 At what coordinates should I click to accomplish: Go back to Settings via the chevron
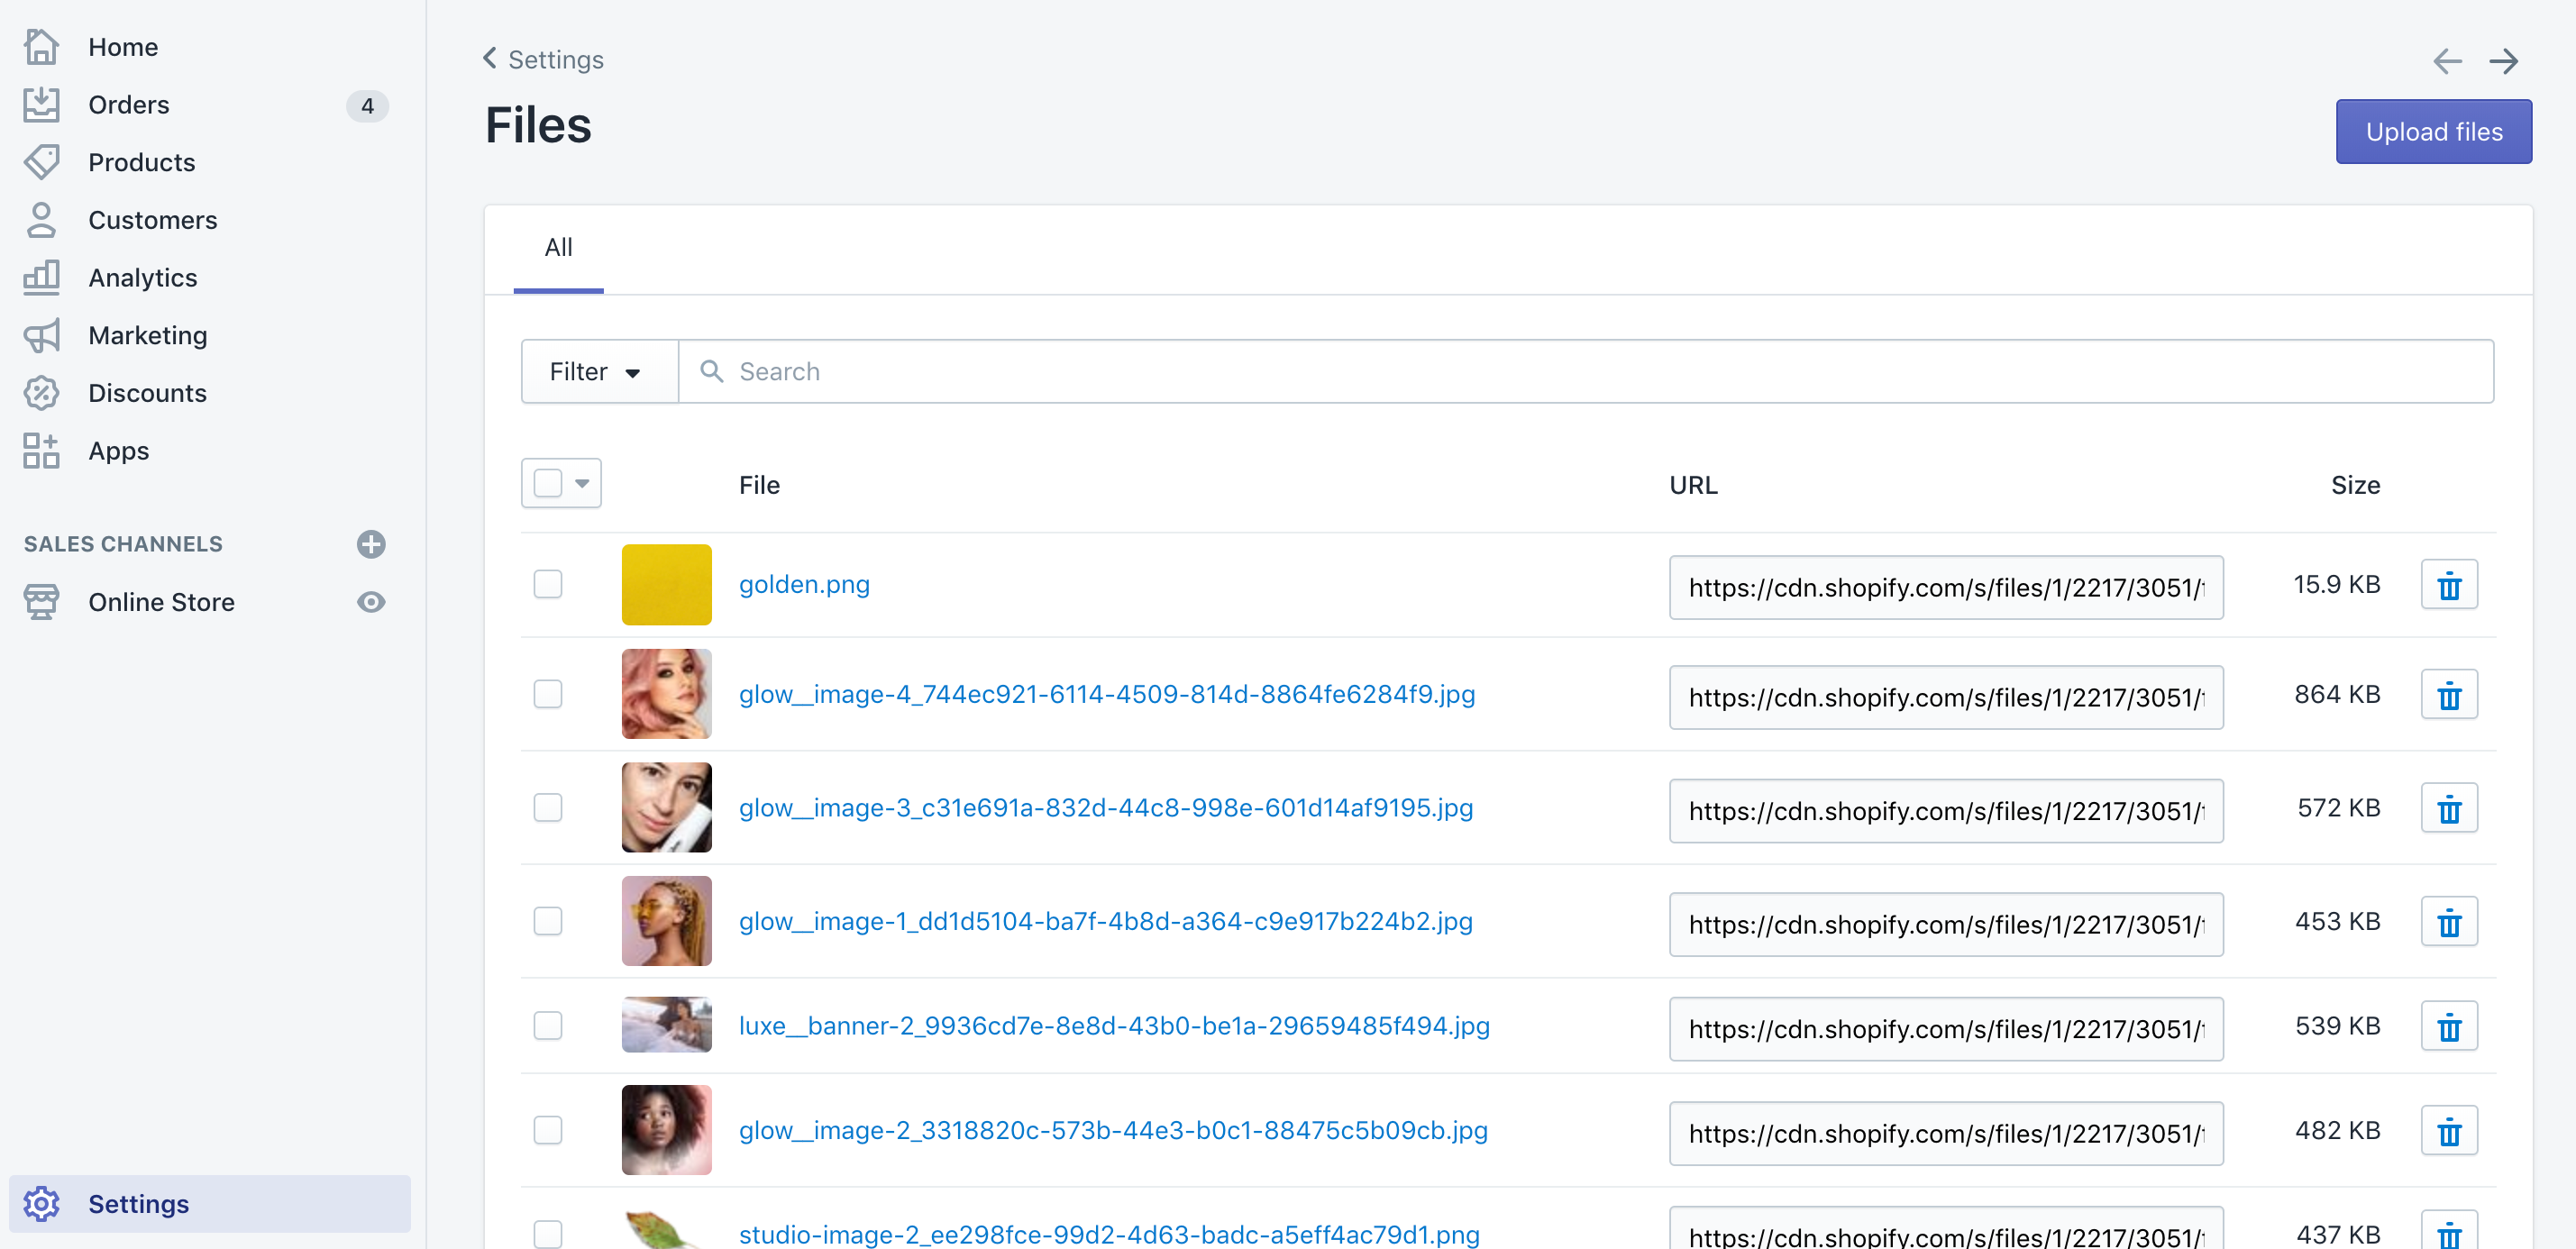tap(490, 59)
